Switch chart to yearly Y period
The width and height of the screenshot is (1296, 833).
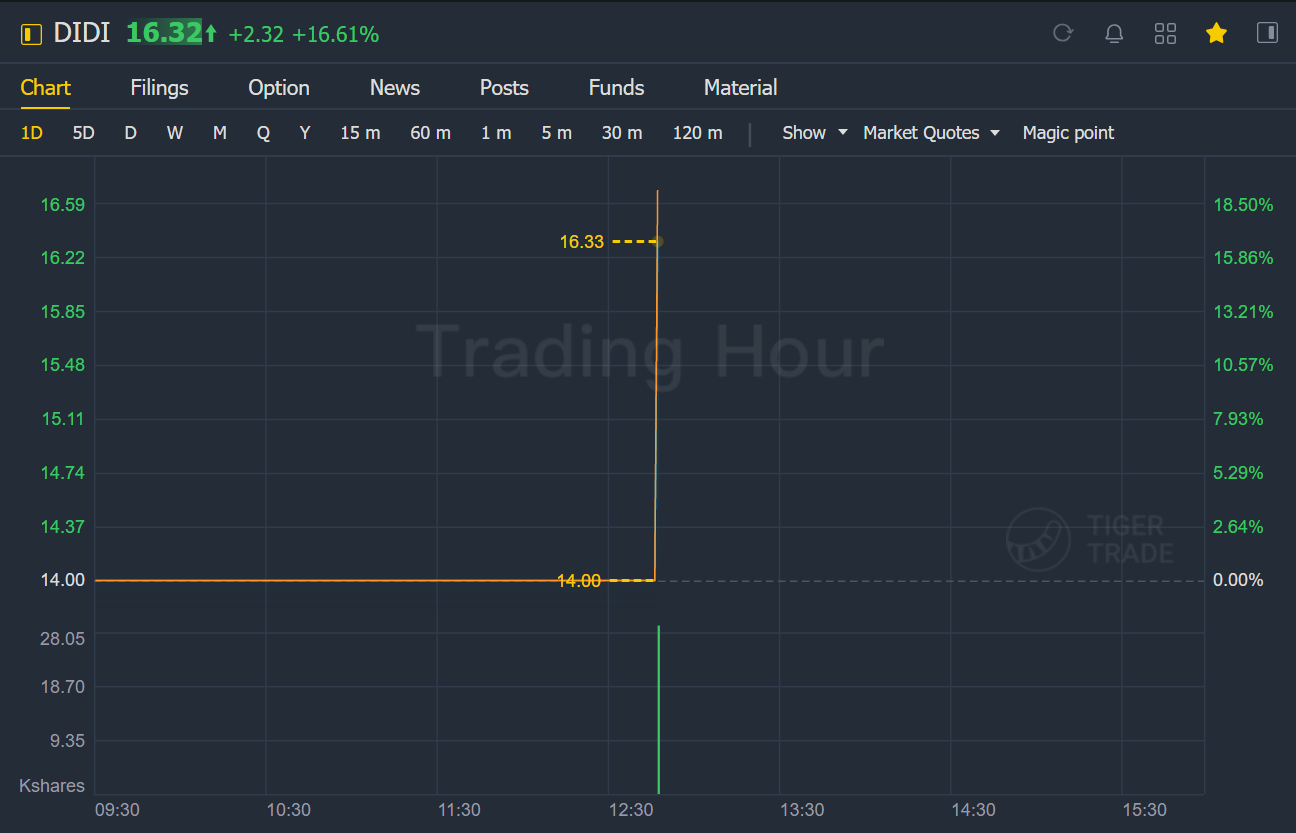click(305, 133)
